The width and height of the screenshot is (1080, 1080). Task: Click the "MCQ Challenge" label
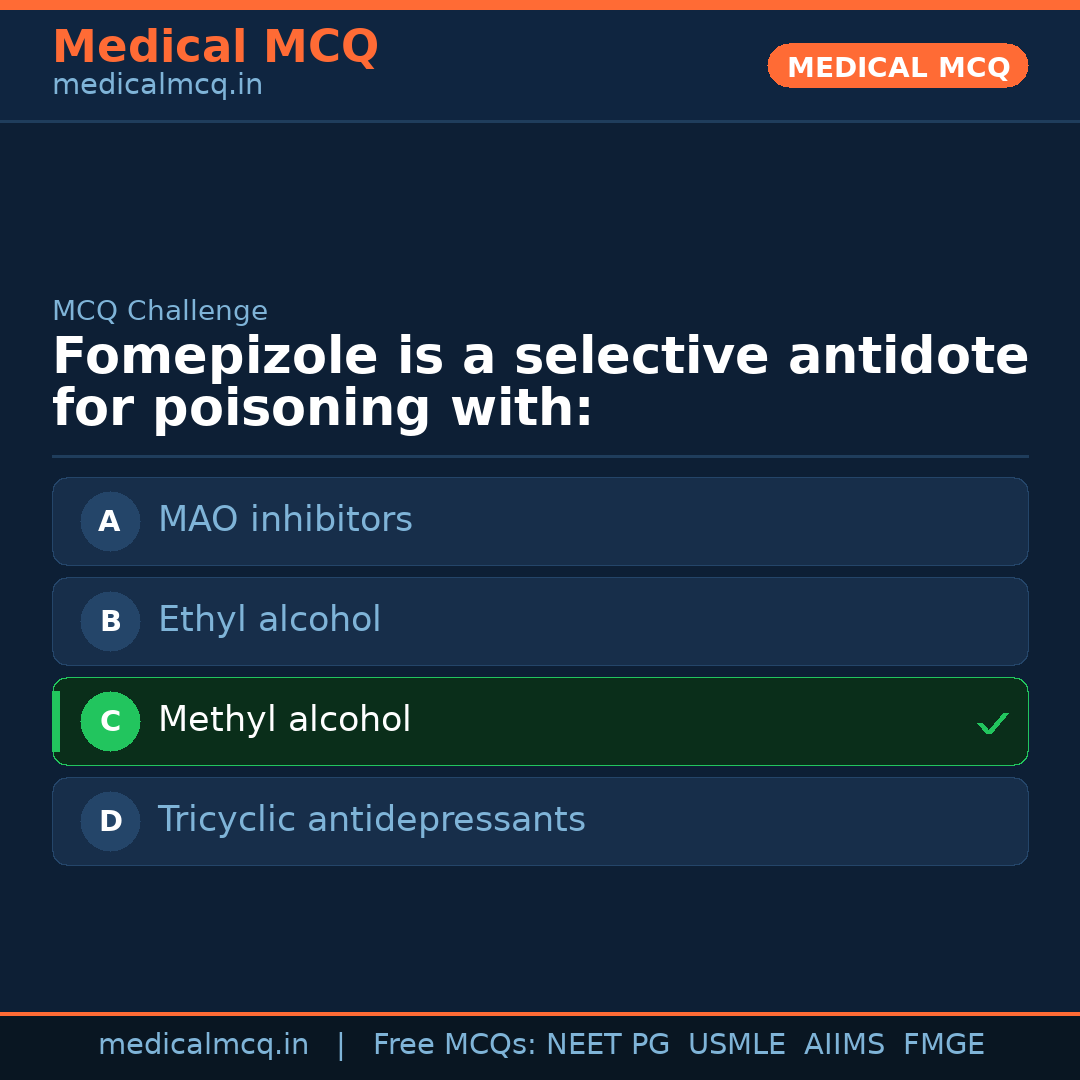tap(160, 311)
